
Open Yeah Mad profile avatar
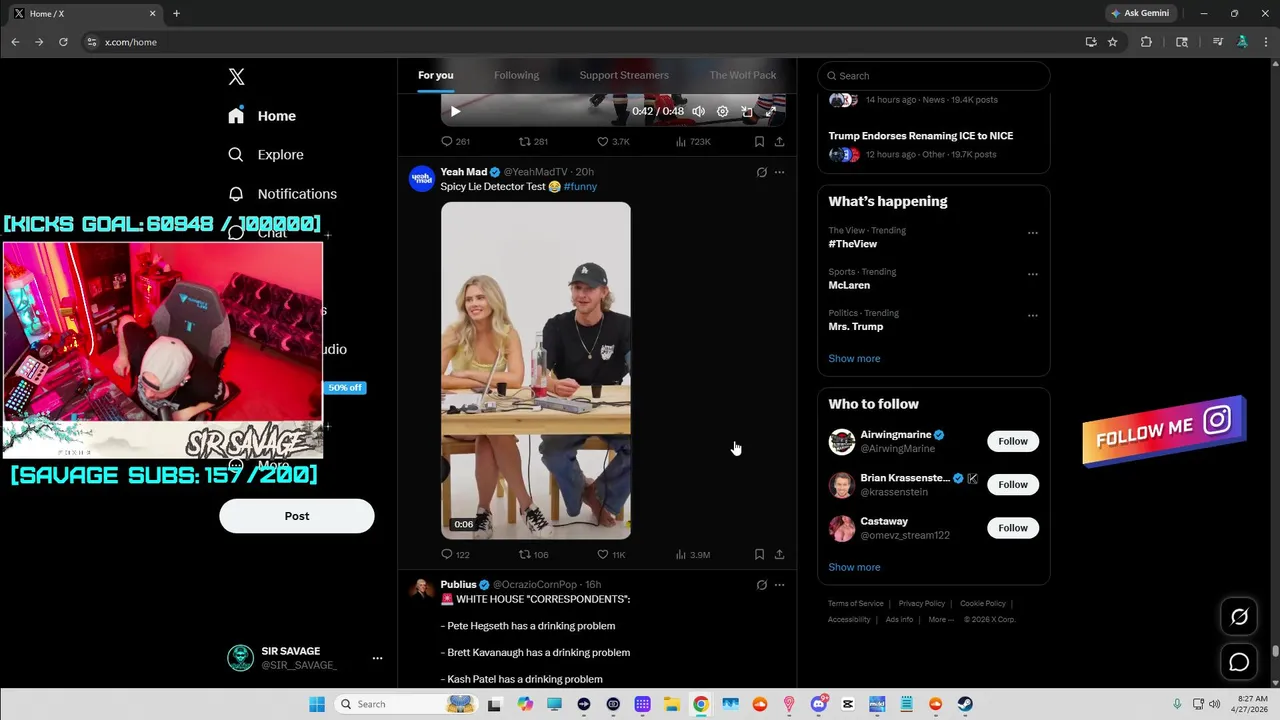click(422, 178)
